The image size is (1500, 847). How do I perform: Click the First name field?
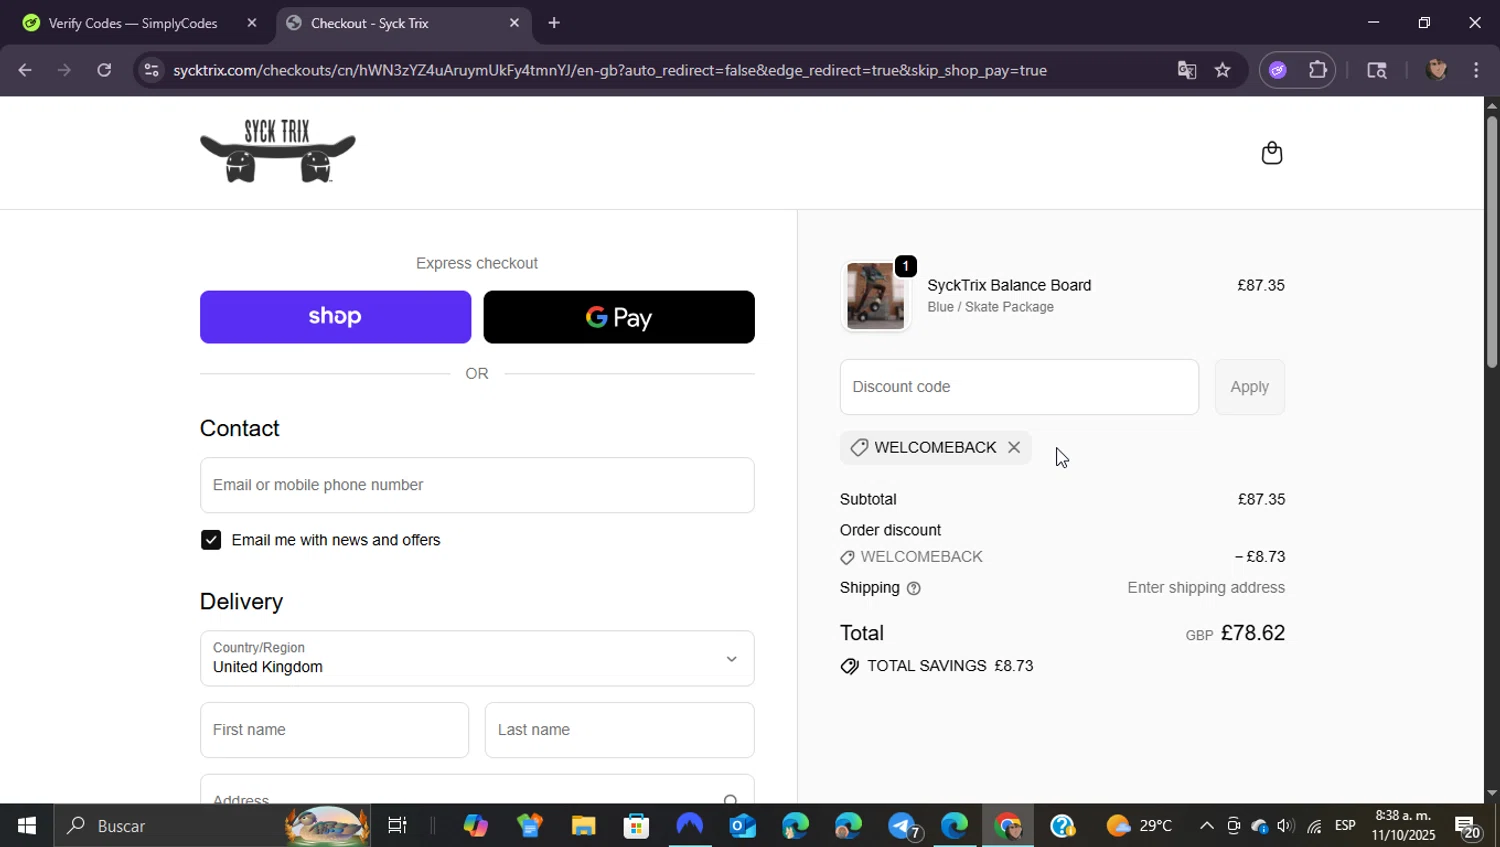tap(334, 730)
